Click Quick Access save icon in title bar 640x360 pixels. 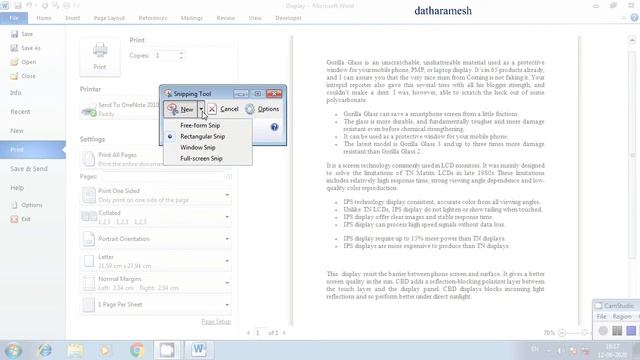pyautogui.click(x=18, y=6)
